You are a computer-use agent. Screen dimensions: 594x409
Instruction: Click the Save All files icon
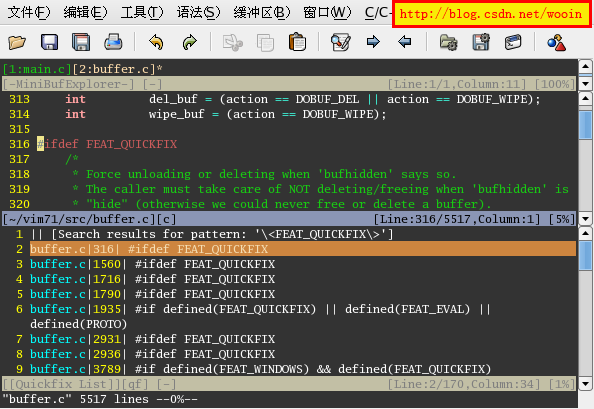tap(81, 42)
